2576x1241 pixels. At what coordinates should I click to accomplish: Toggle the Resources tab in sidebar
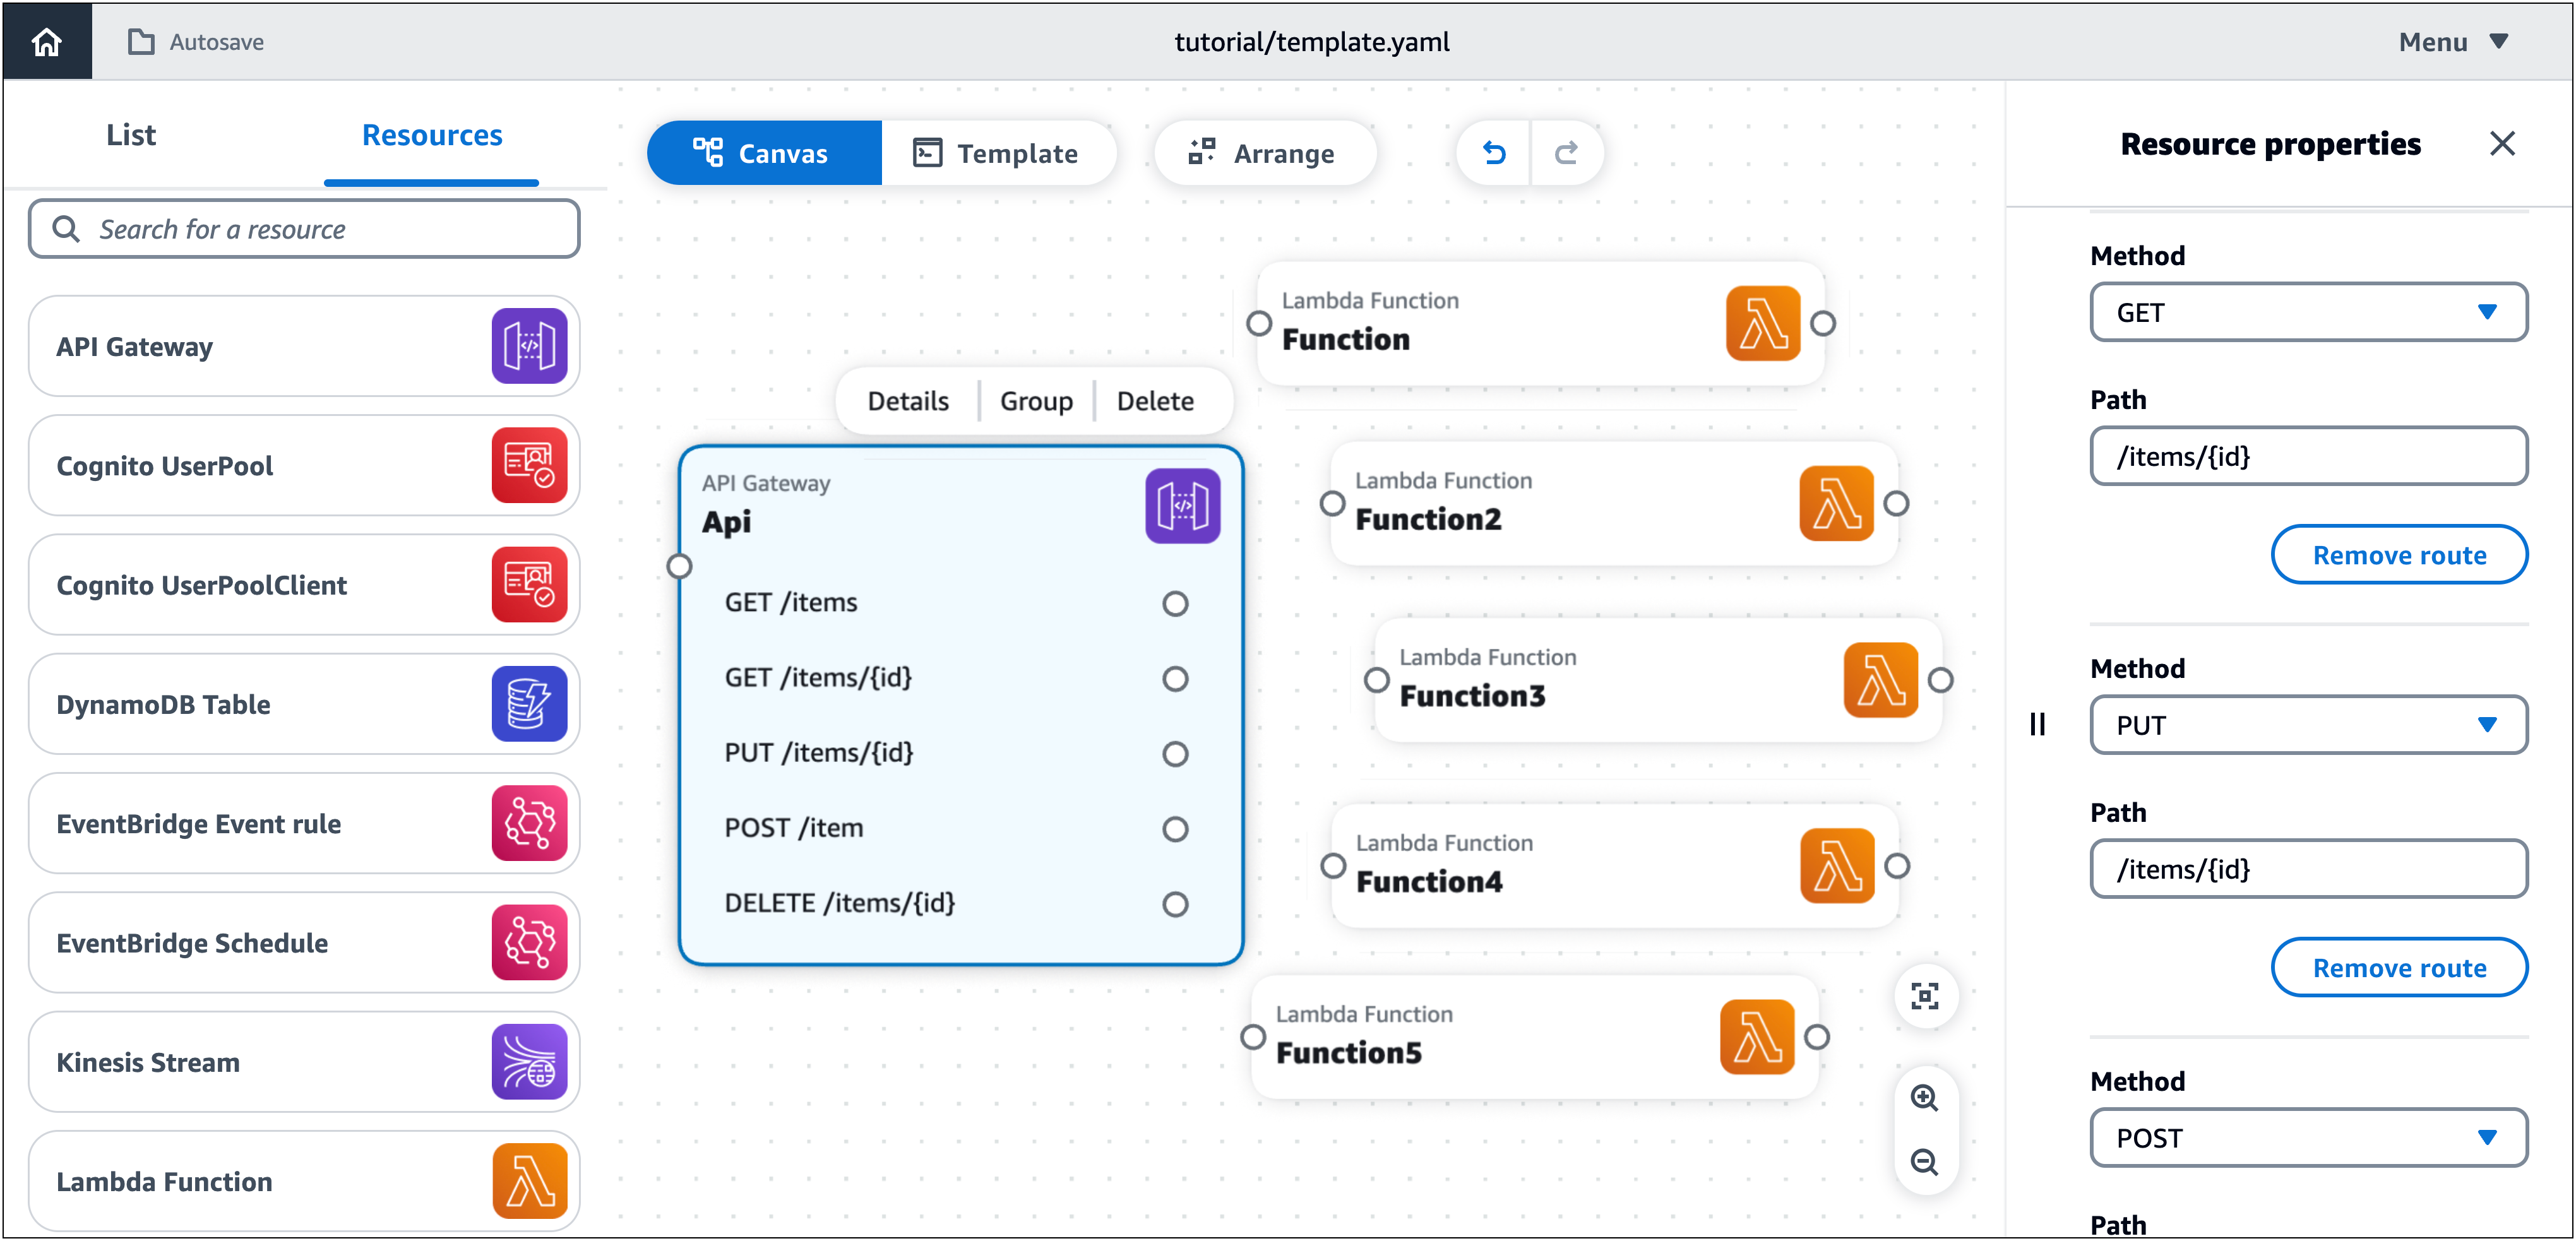pyautogui.click(x=432, y=134)
